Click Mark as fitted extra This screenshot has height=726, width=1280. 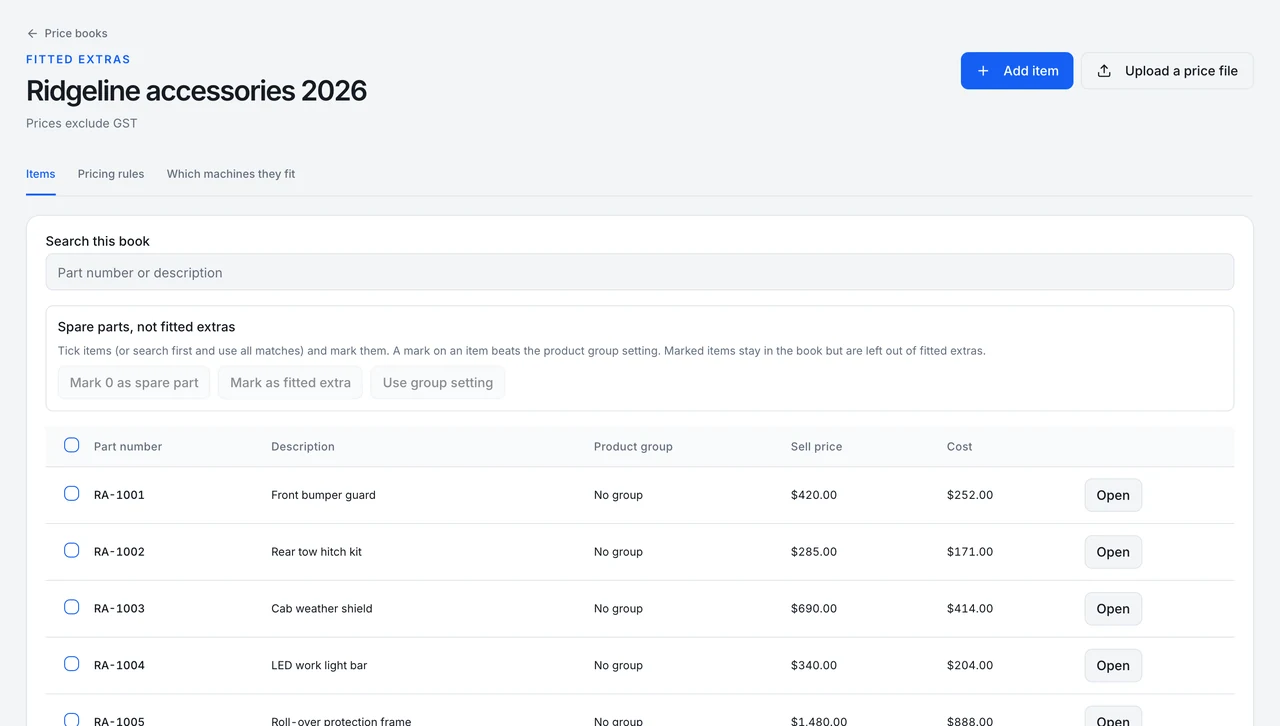tap(291, 382)
